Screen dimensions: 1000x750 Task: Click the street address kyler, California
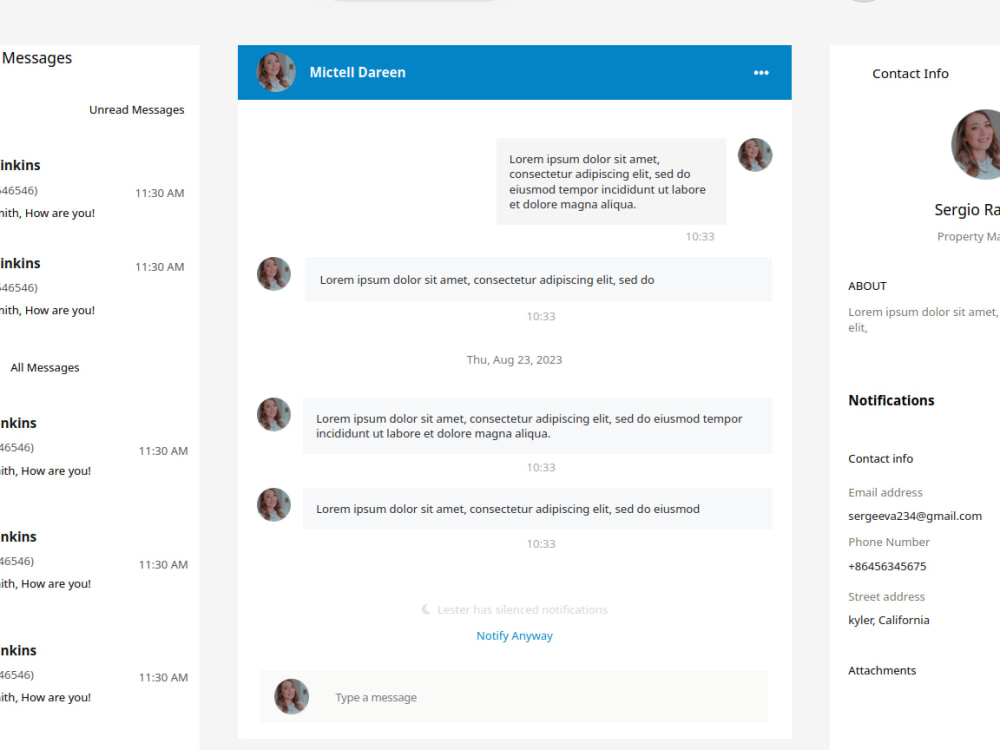[x=888, y=620]
